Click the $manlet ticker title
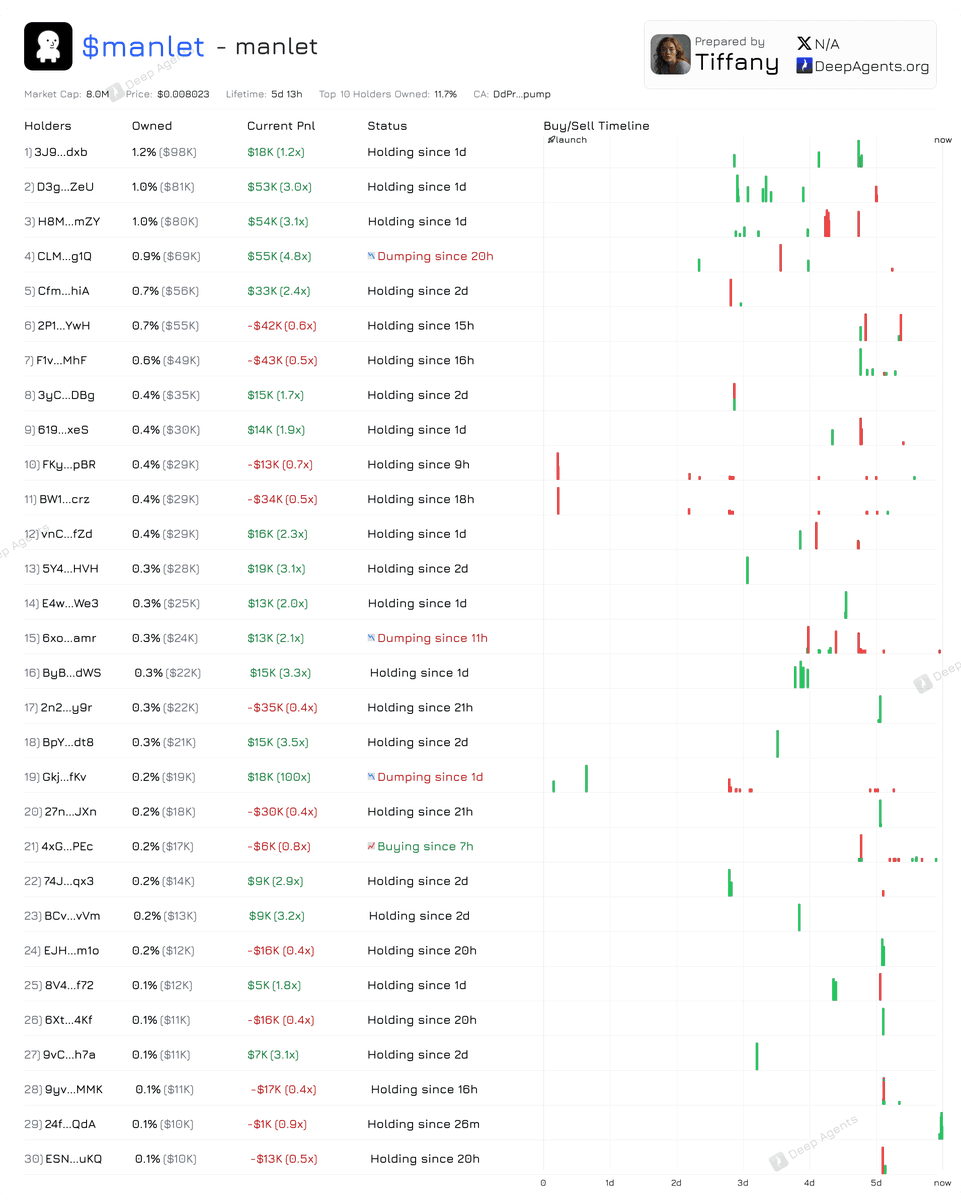Screen dimensions: 961x1200 (x=143, y=46)
